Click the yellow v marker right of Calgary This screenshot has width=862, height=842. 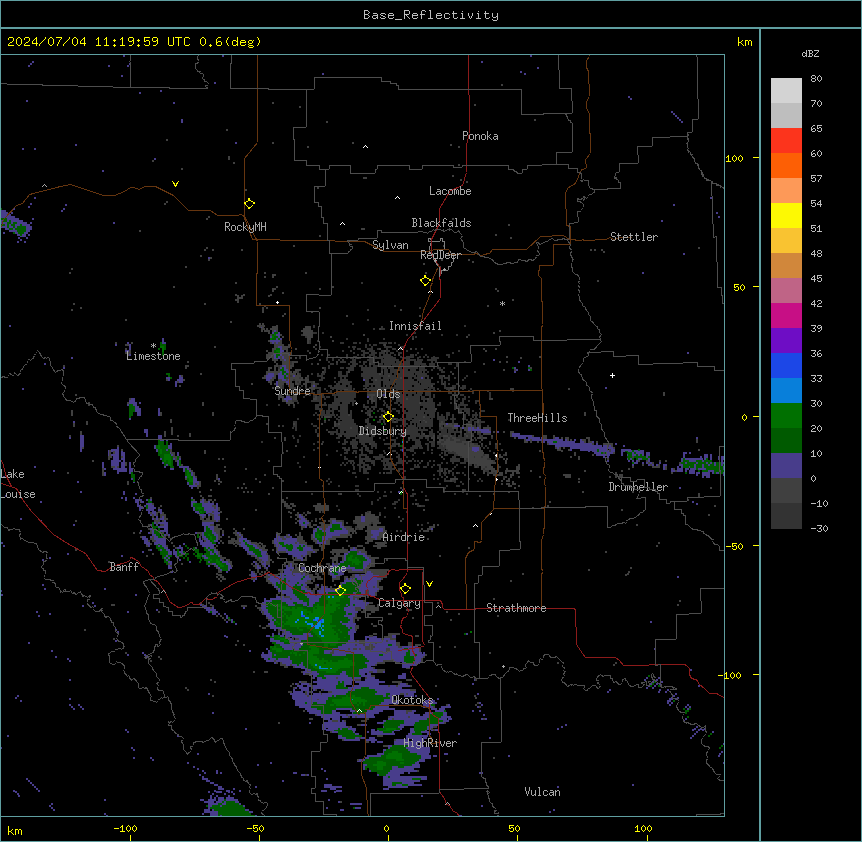point(429,584)
